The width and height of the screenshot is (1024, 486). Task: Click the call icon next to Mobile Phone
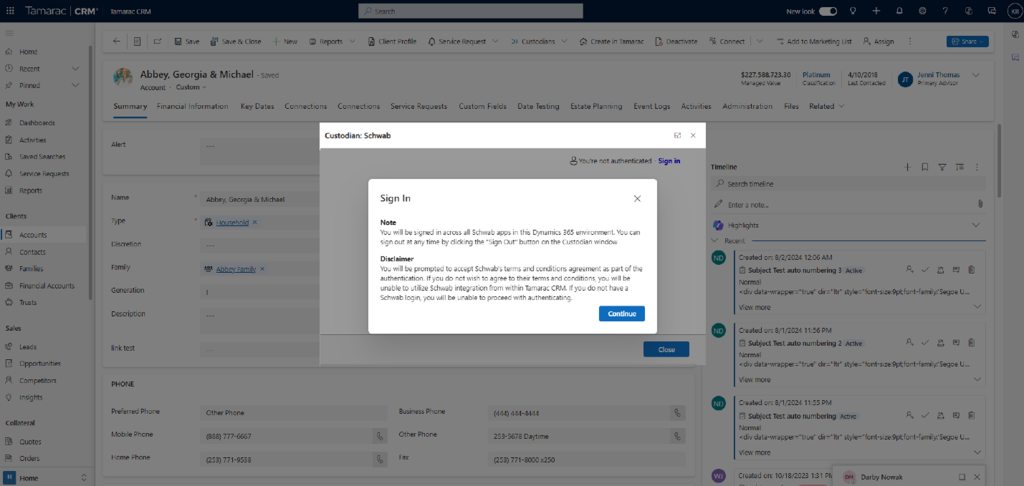pyautogui.click(x=379, y=436)
